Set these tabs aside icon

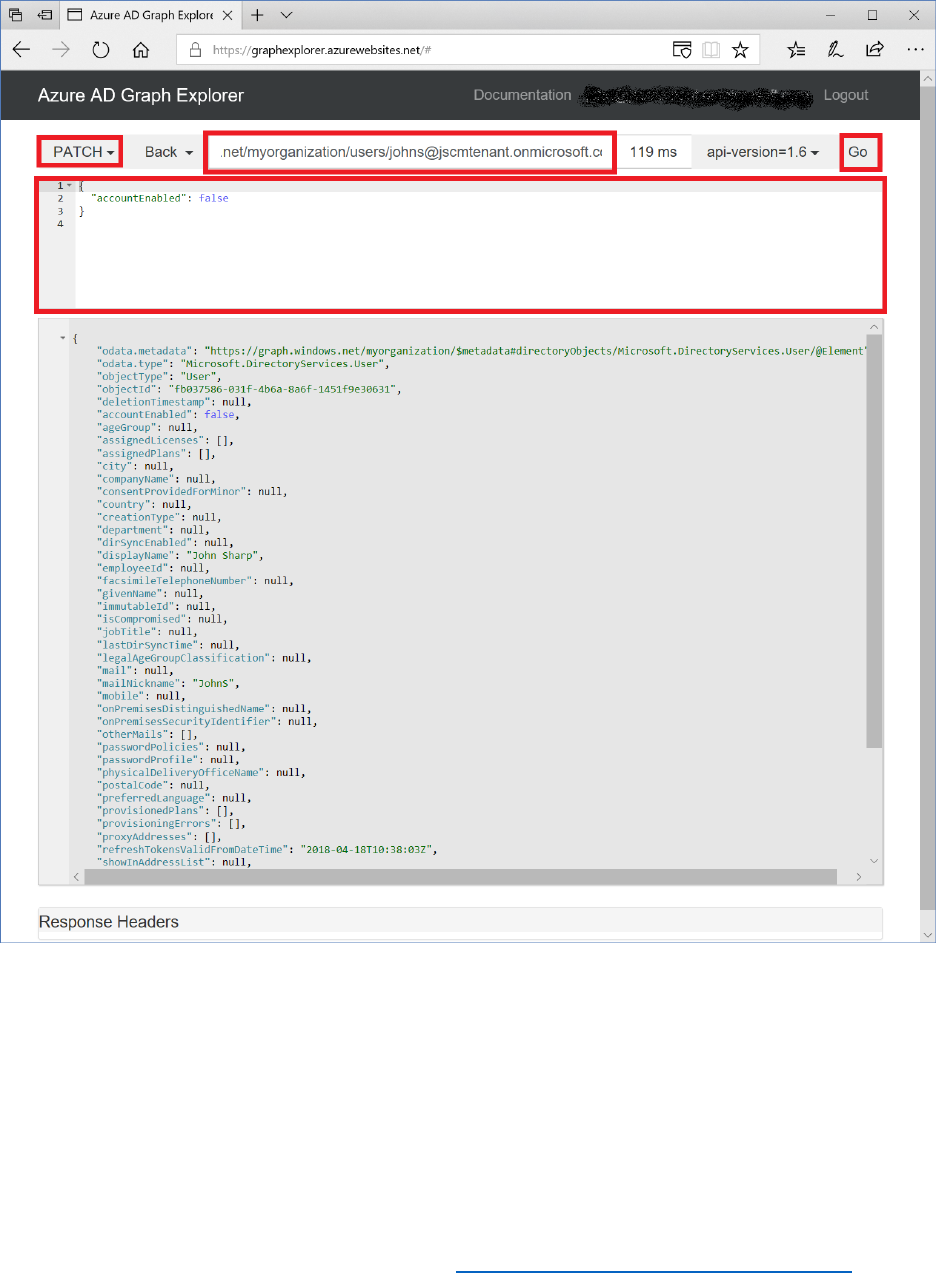45,15
